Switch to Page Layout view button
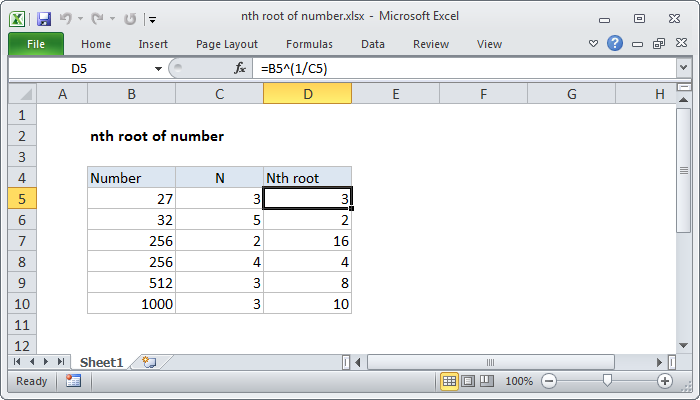 click(468, 381)
